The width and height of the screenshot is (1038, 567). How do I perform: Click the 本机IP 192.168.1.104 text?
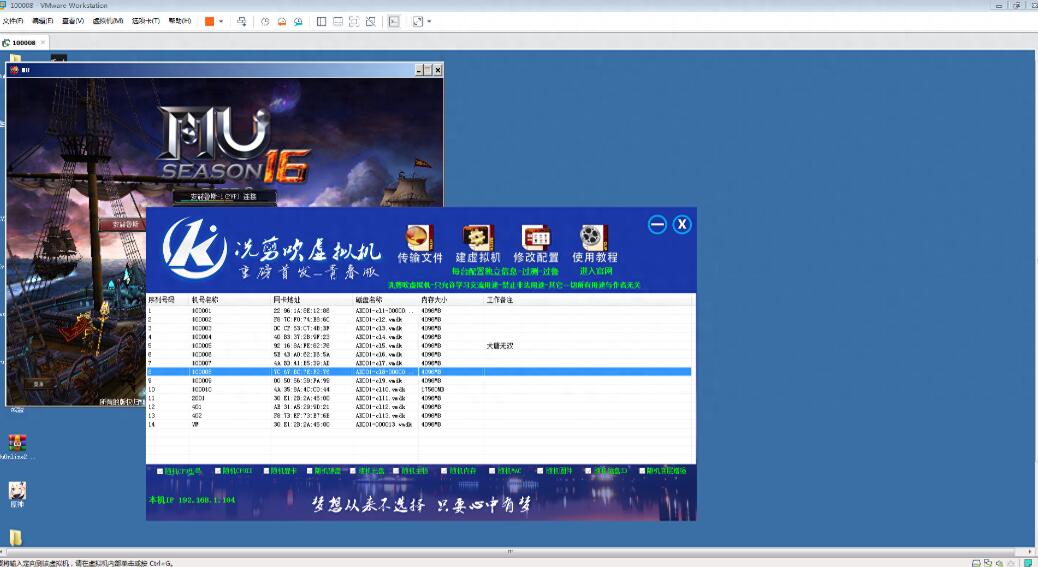pos(191,500)
